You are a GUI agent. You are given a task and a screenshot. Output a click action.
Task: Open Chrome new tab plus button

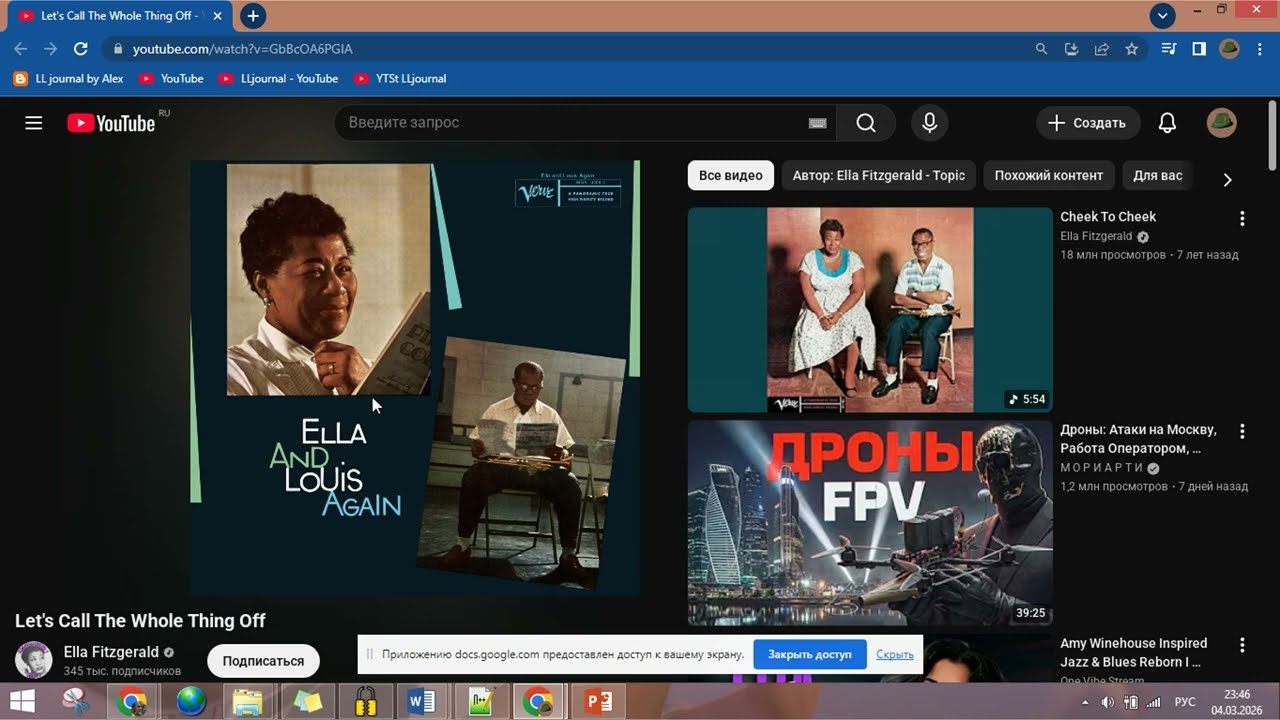click(x=253, y=16)
